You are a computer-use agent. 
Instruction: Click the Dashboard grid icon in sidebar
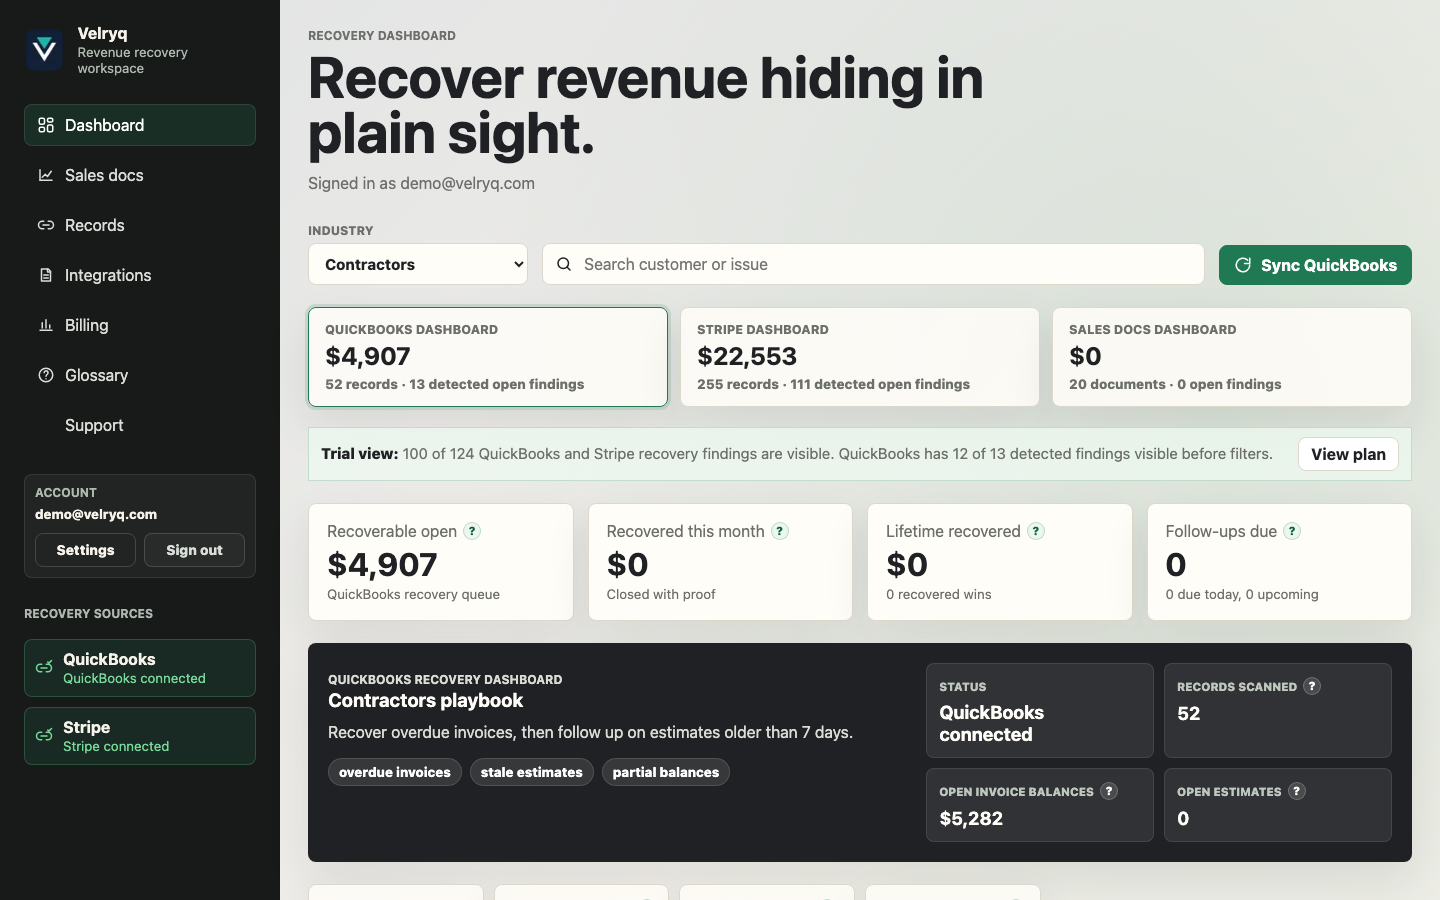click(46, 125)
